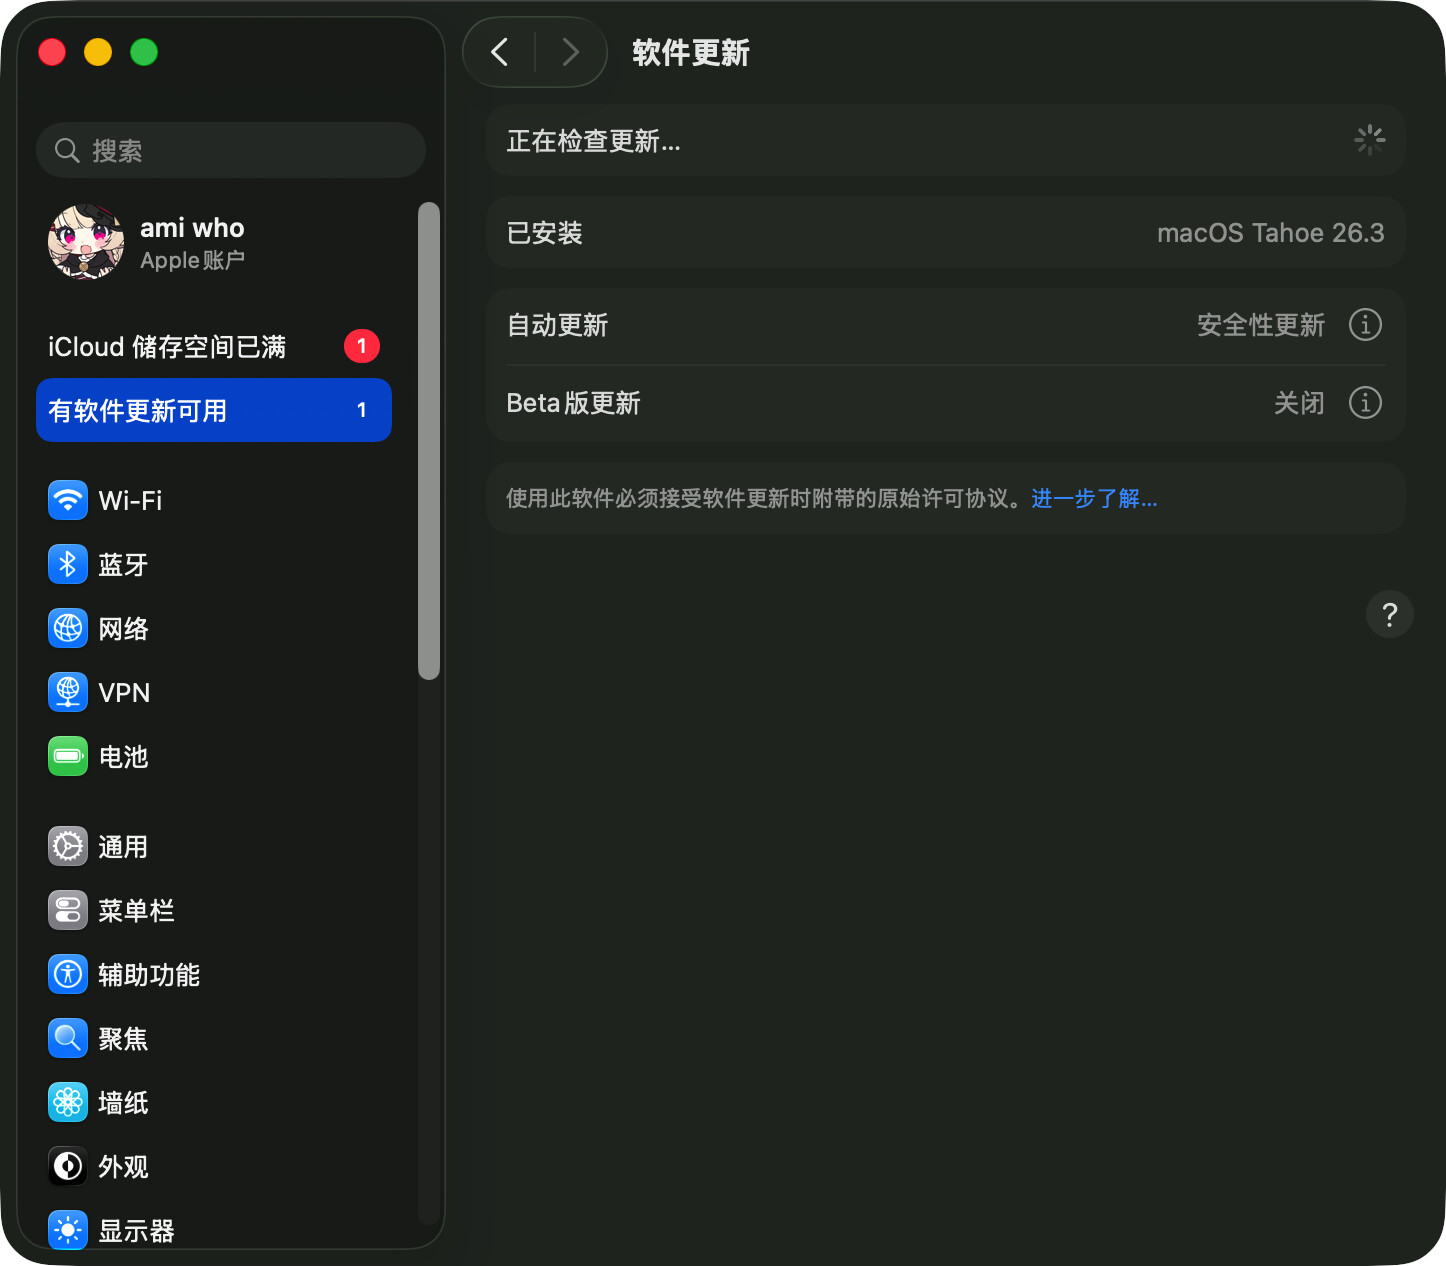Click the 通用 gear icon
Viewport: 1446px width, 1266px height.
click(68, 846)
